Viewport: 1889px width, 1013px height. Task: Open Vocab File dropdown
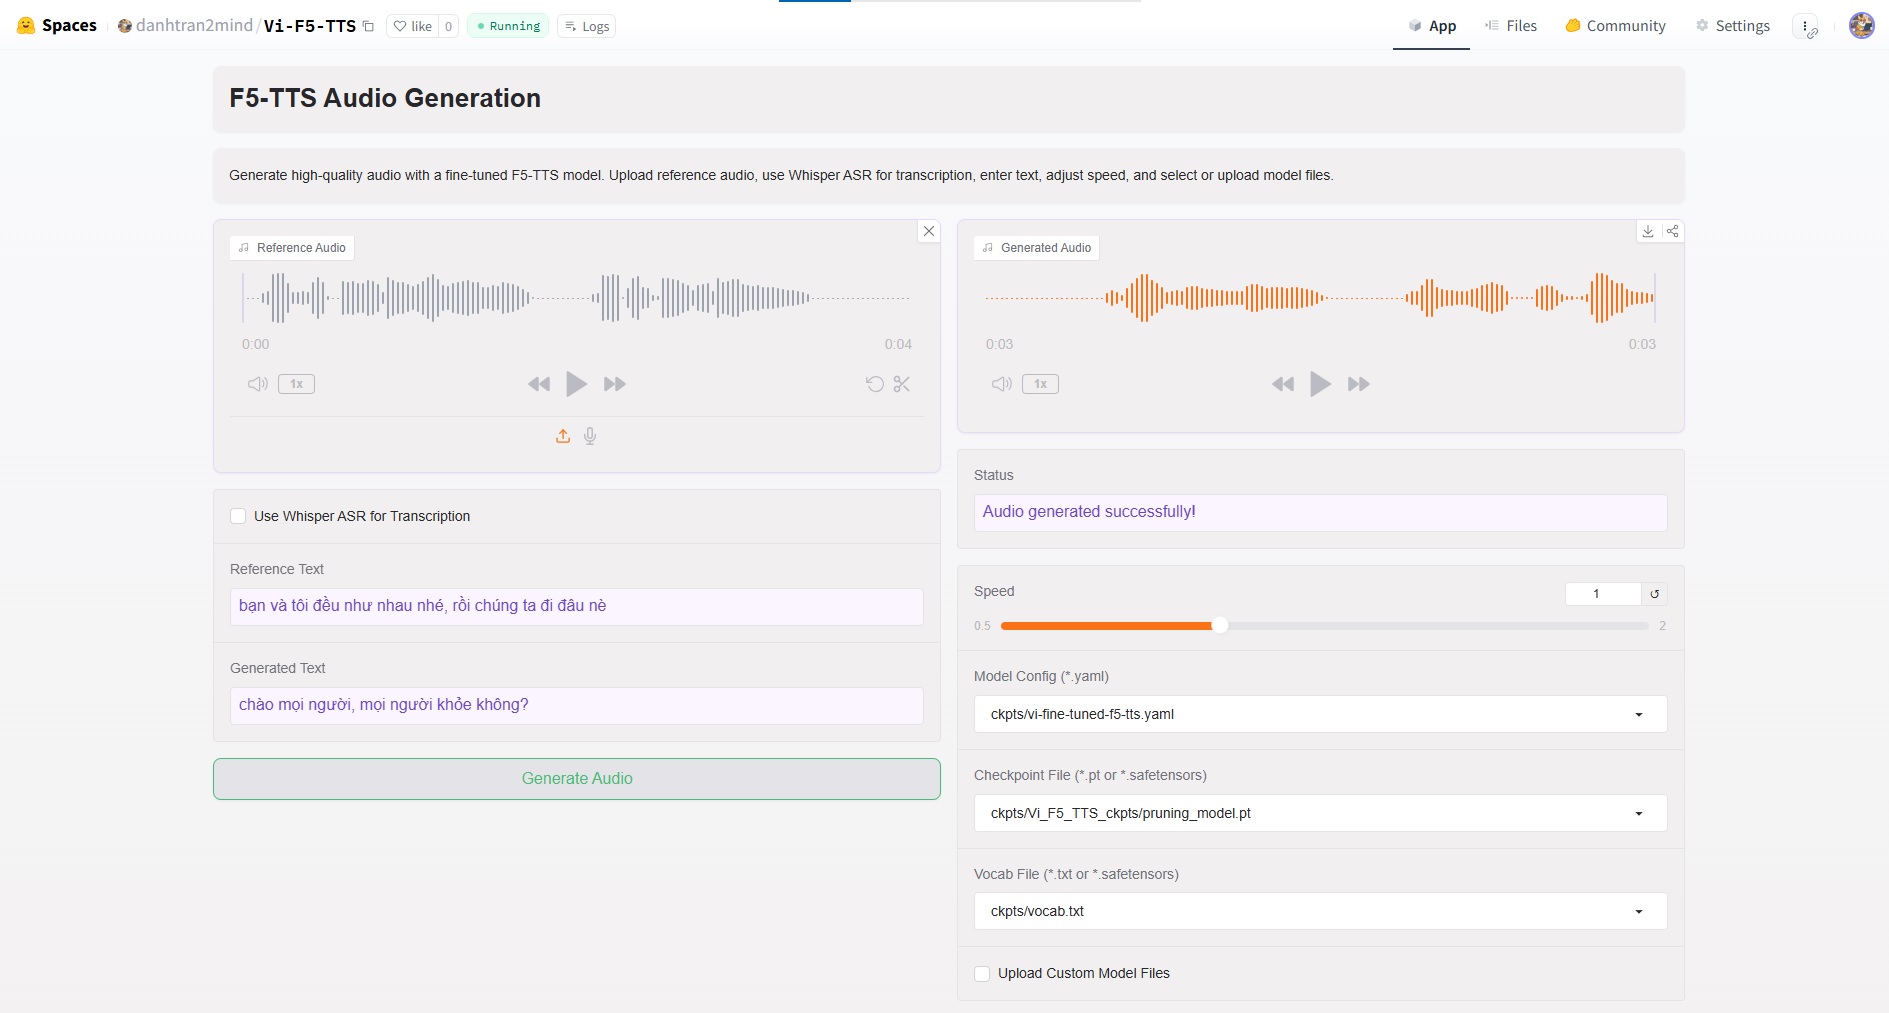[1320, 911]
